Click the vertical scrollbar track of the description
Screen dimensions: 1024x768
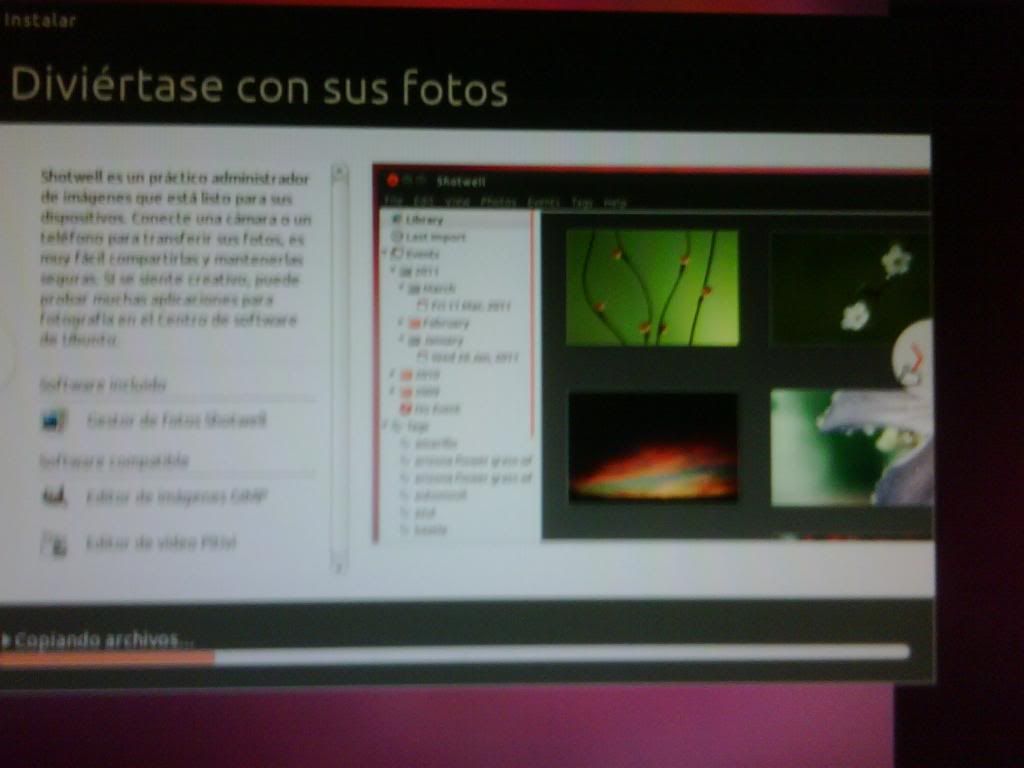click(x=339, y=370)
